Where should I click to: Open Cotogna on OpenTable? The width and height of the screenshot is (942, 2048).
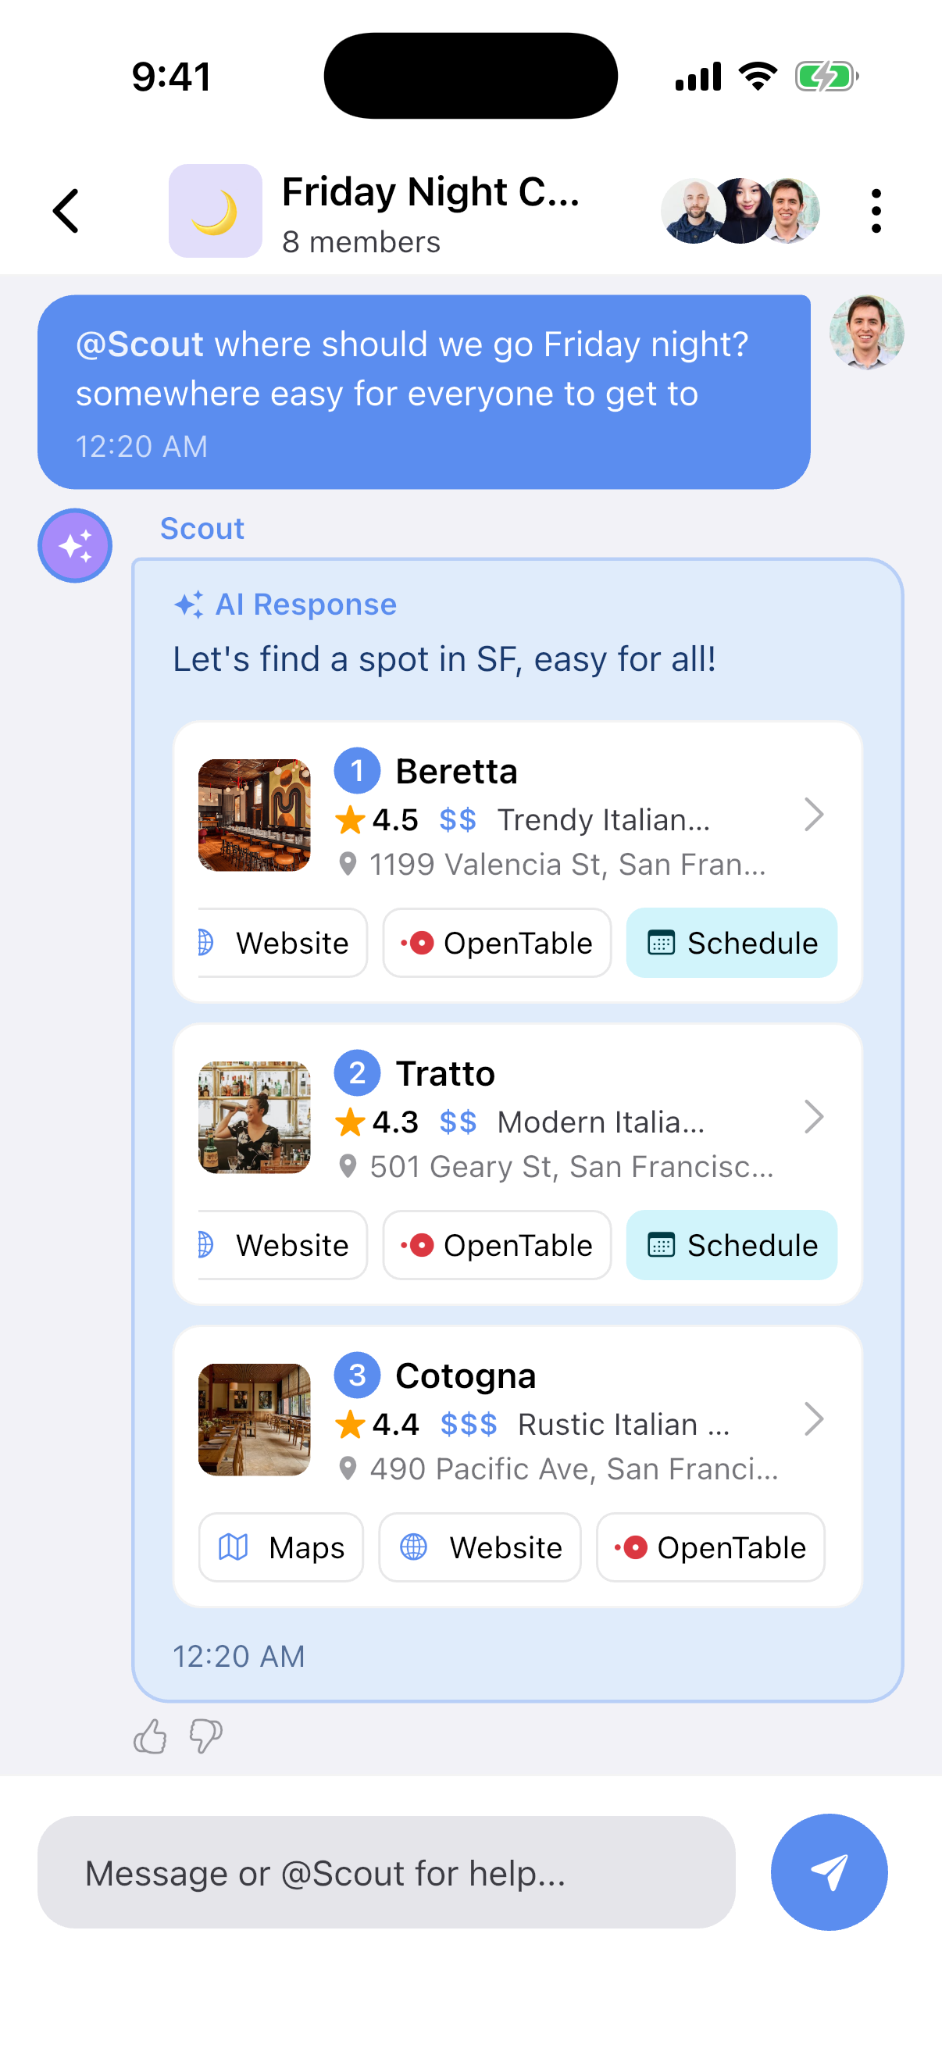pos(710,1547)
